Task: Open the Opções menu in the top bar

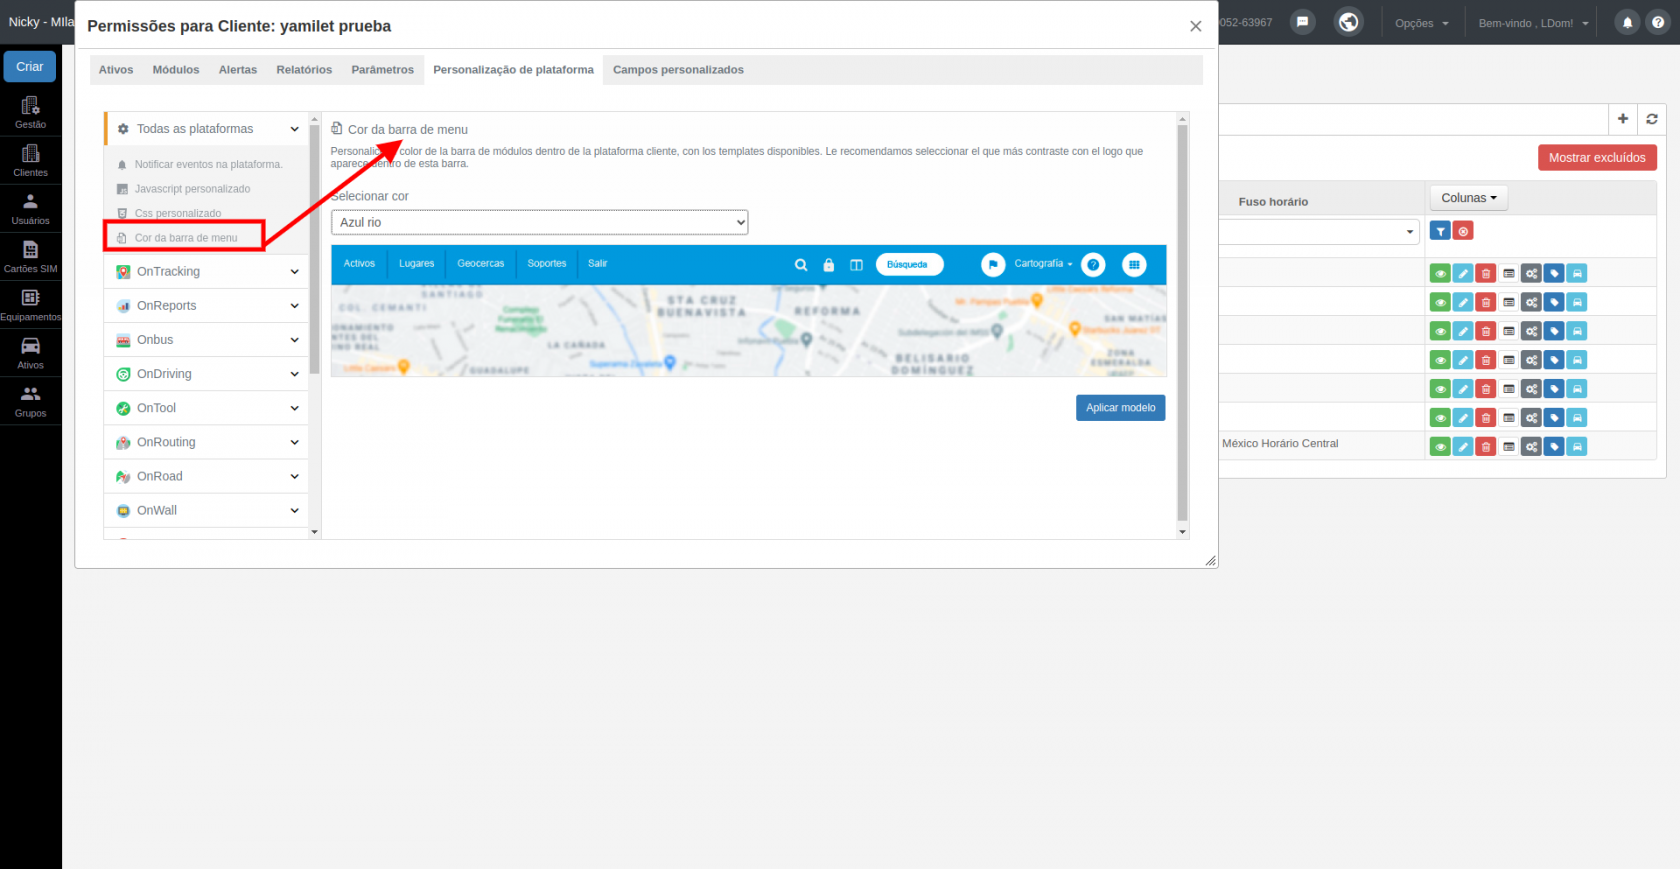Action: 1421,23
